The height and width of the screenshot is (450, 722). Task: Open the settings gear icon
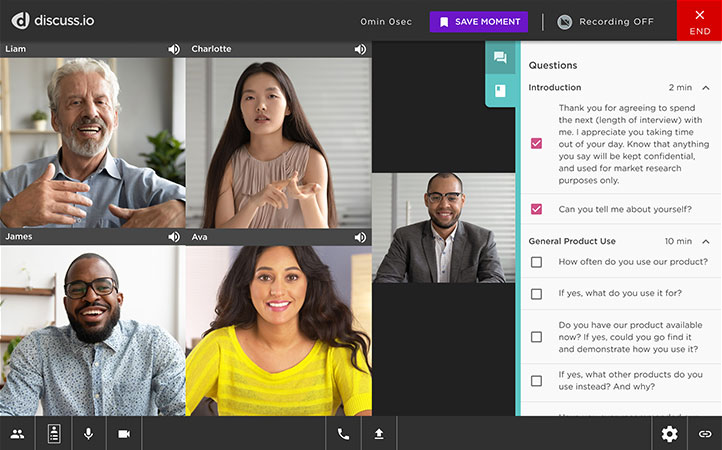coord(670,433)
